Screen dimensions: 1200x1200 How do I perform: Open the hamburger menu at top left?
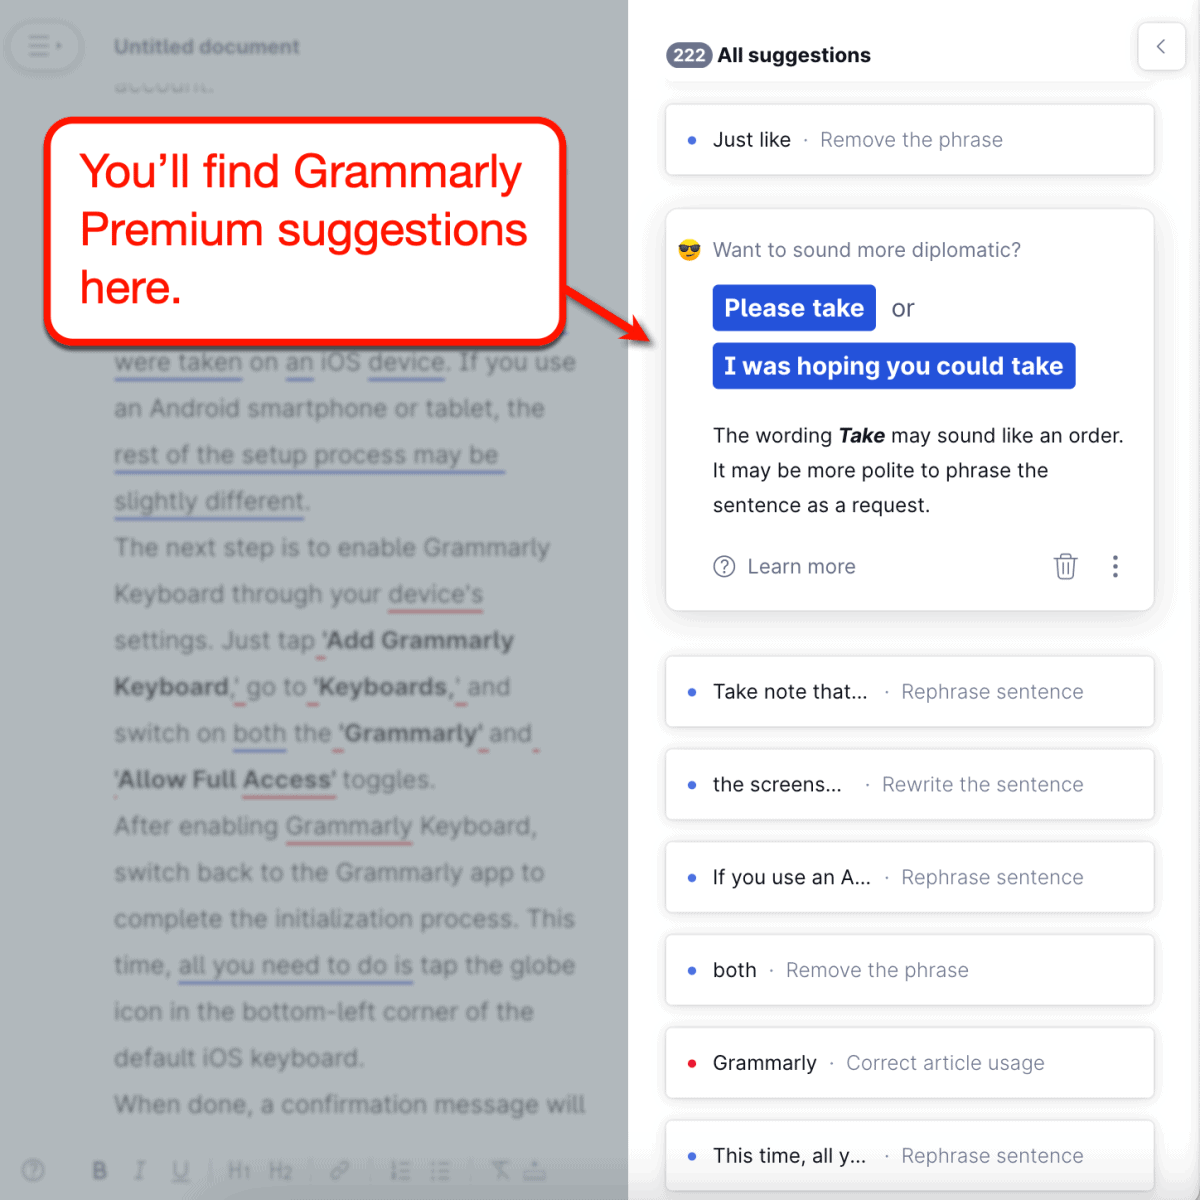pyautogui.click(x=44, y=46)
